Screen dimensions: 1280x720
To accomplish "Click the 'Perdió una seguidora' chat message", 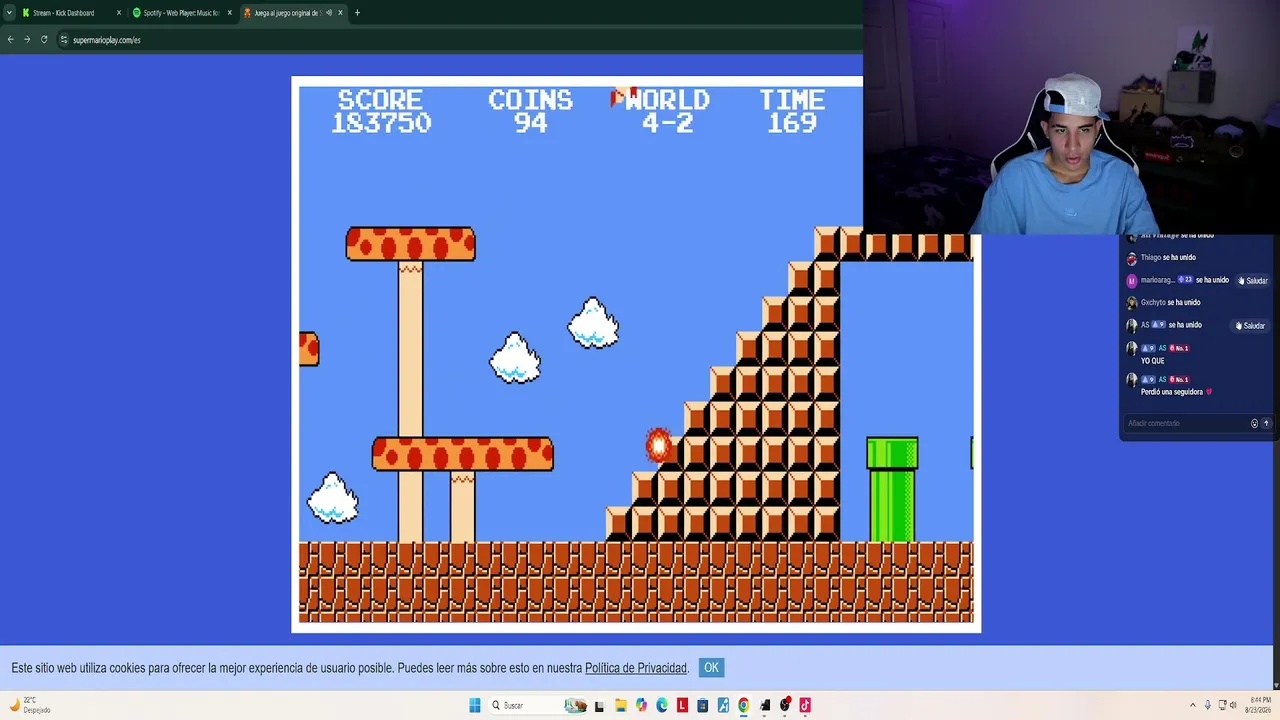I will (x=1176, y=392).
